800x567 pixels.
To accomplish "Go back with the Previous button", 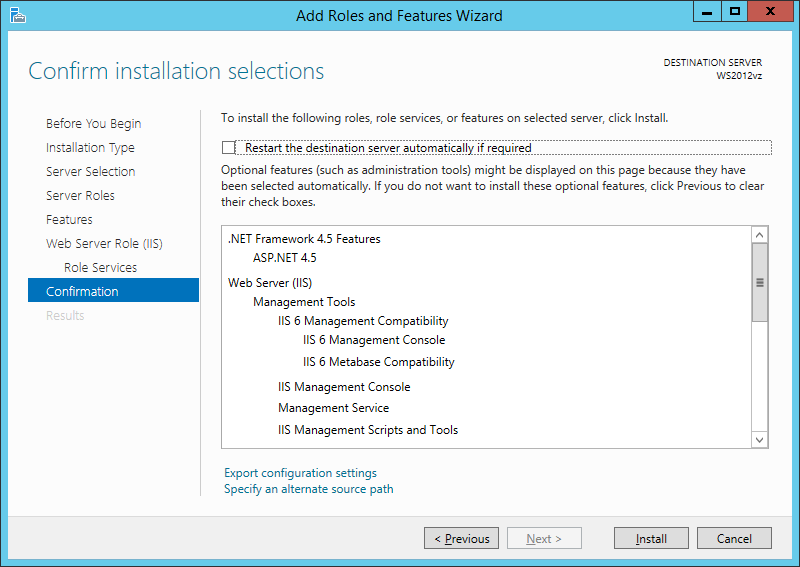I will click(462, 539).
